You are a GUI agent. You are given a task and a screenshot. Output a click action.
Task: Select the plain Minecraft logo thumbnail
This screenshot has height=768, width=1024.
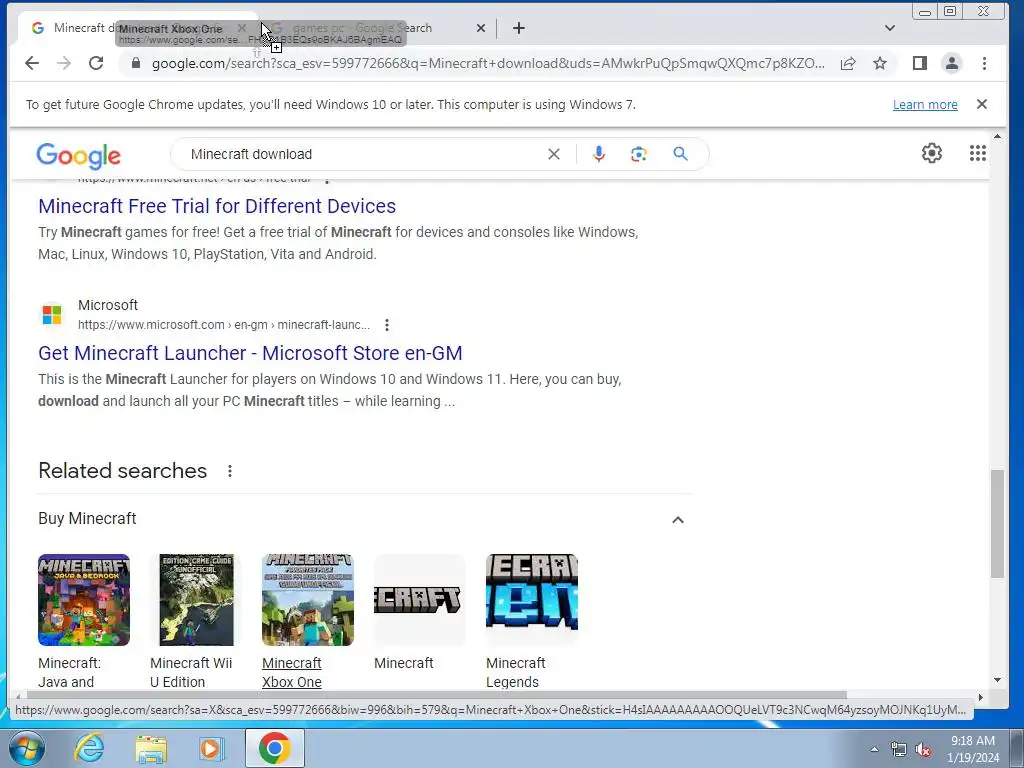[x=419, y=600]
